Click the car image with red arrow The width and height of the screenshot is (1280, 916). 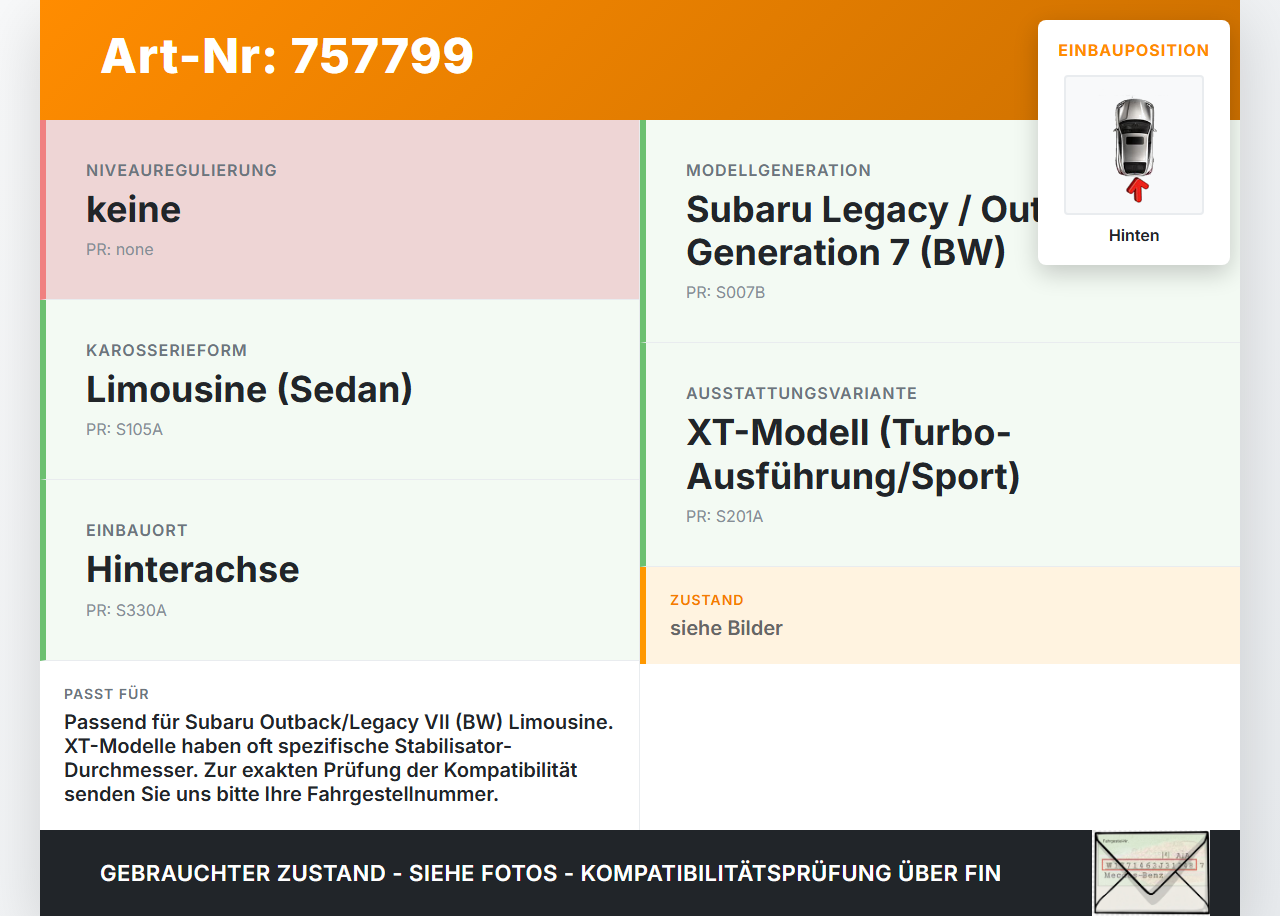(1134, 145)
